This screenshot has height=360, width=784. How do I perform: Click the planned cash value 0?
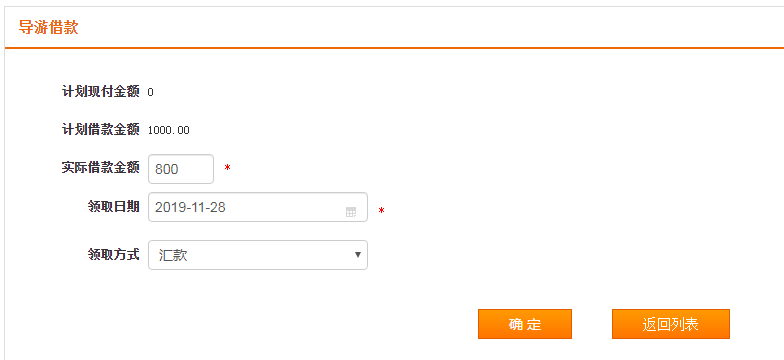click(150, 92)
